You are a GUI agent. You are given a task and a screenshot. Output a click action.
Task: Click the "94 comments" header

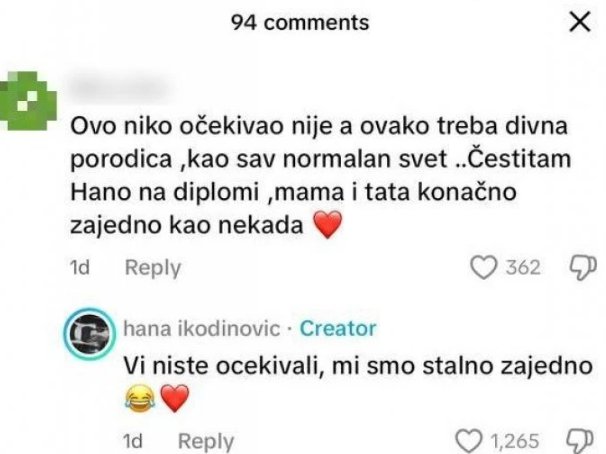point(300,22)
